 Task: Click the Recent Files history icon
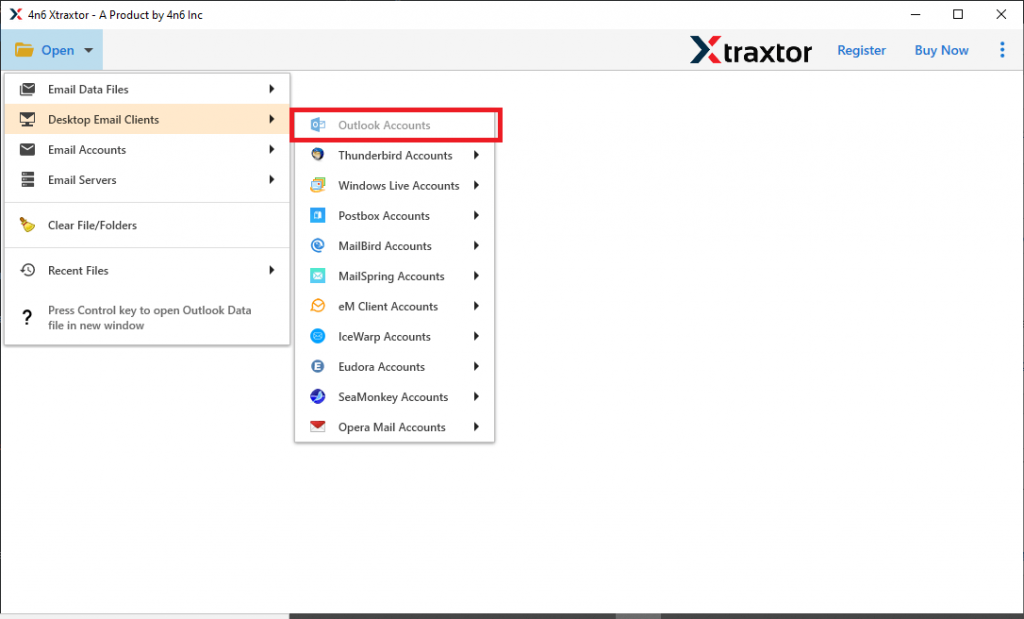pyautogui.click(x=27, y=270)
